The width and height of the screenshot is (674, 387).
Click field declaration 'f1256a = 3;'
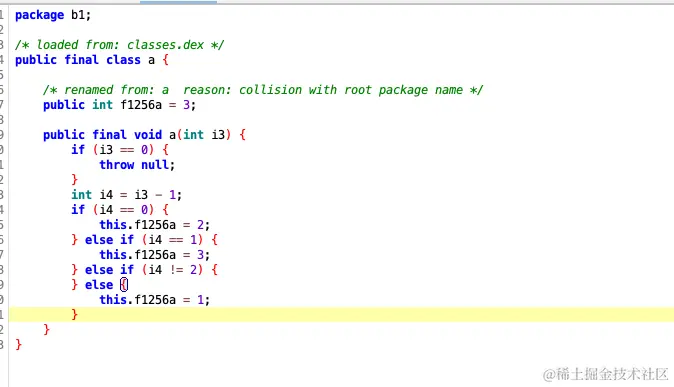[158, 105]
